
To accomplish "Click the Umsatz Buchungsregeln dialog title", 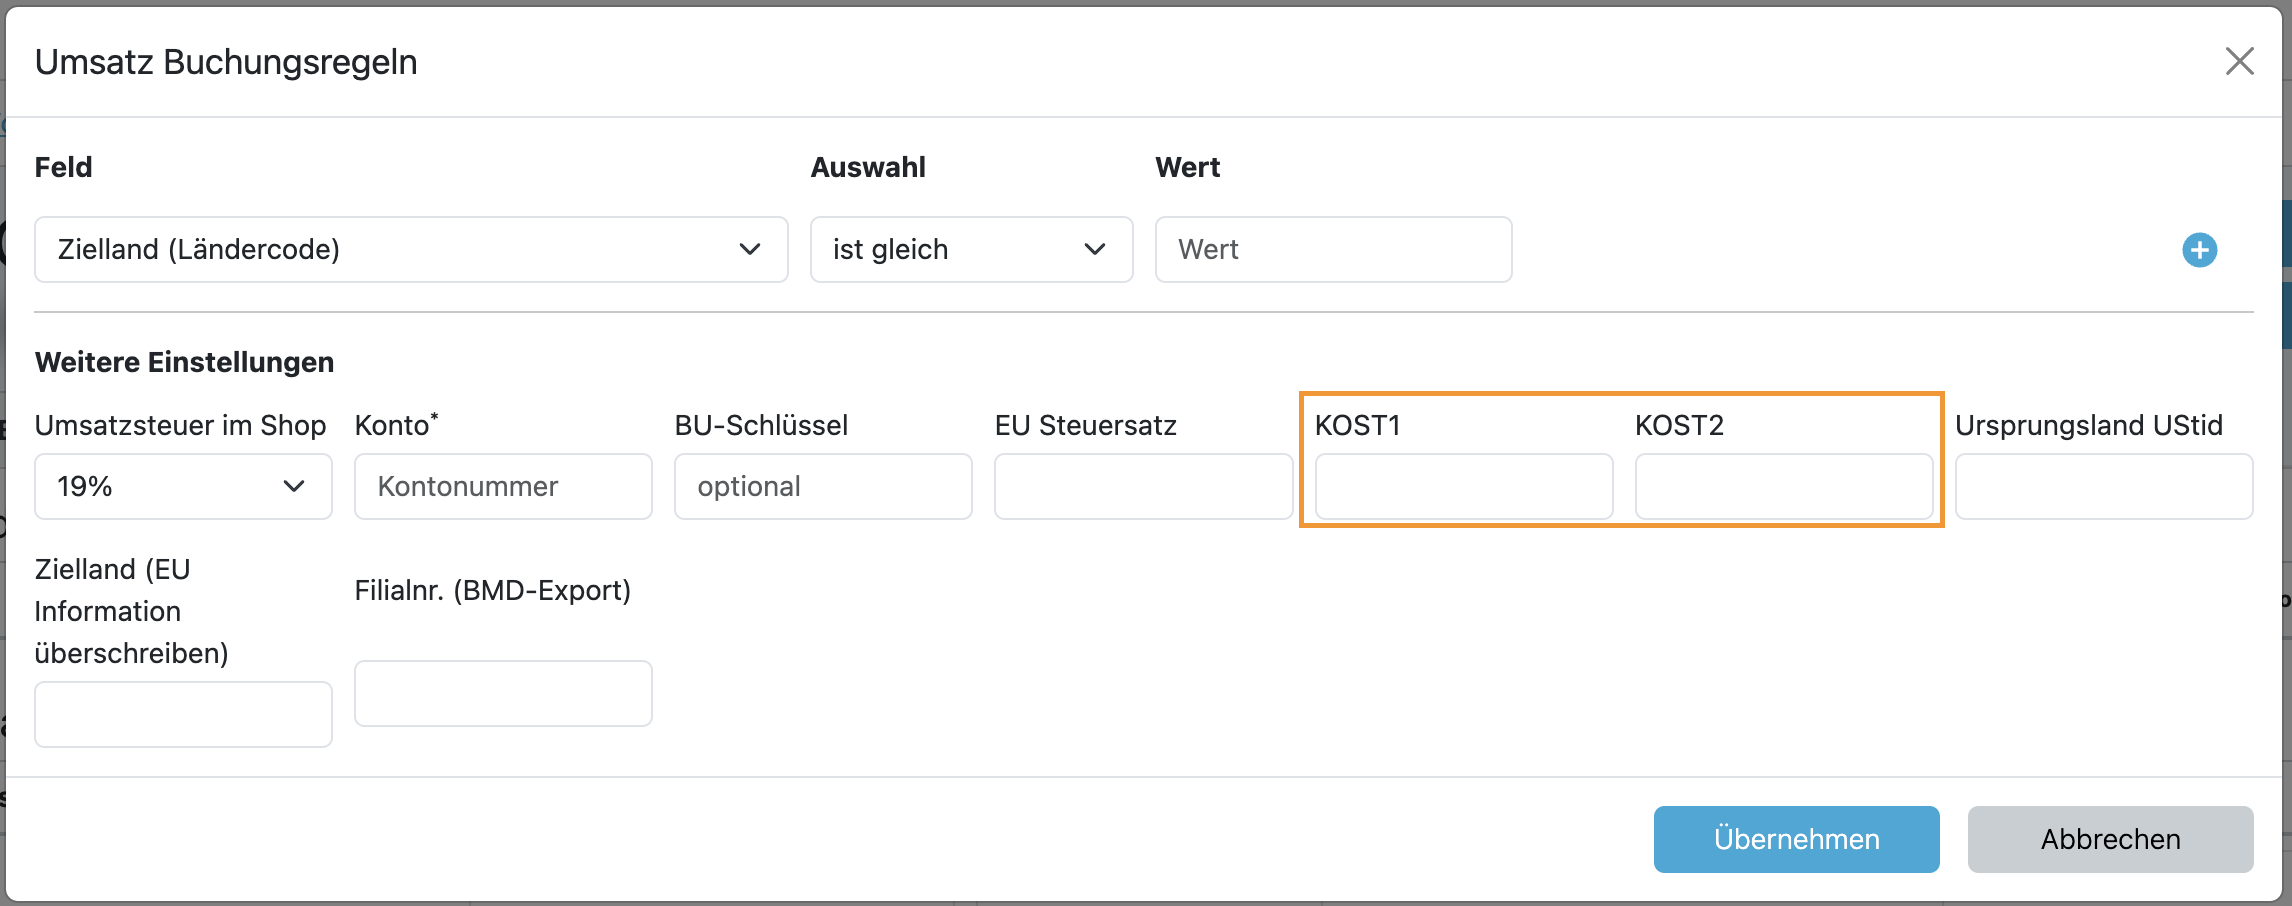I will pyautogui.click(x=226, y=62).
